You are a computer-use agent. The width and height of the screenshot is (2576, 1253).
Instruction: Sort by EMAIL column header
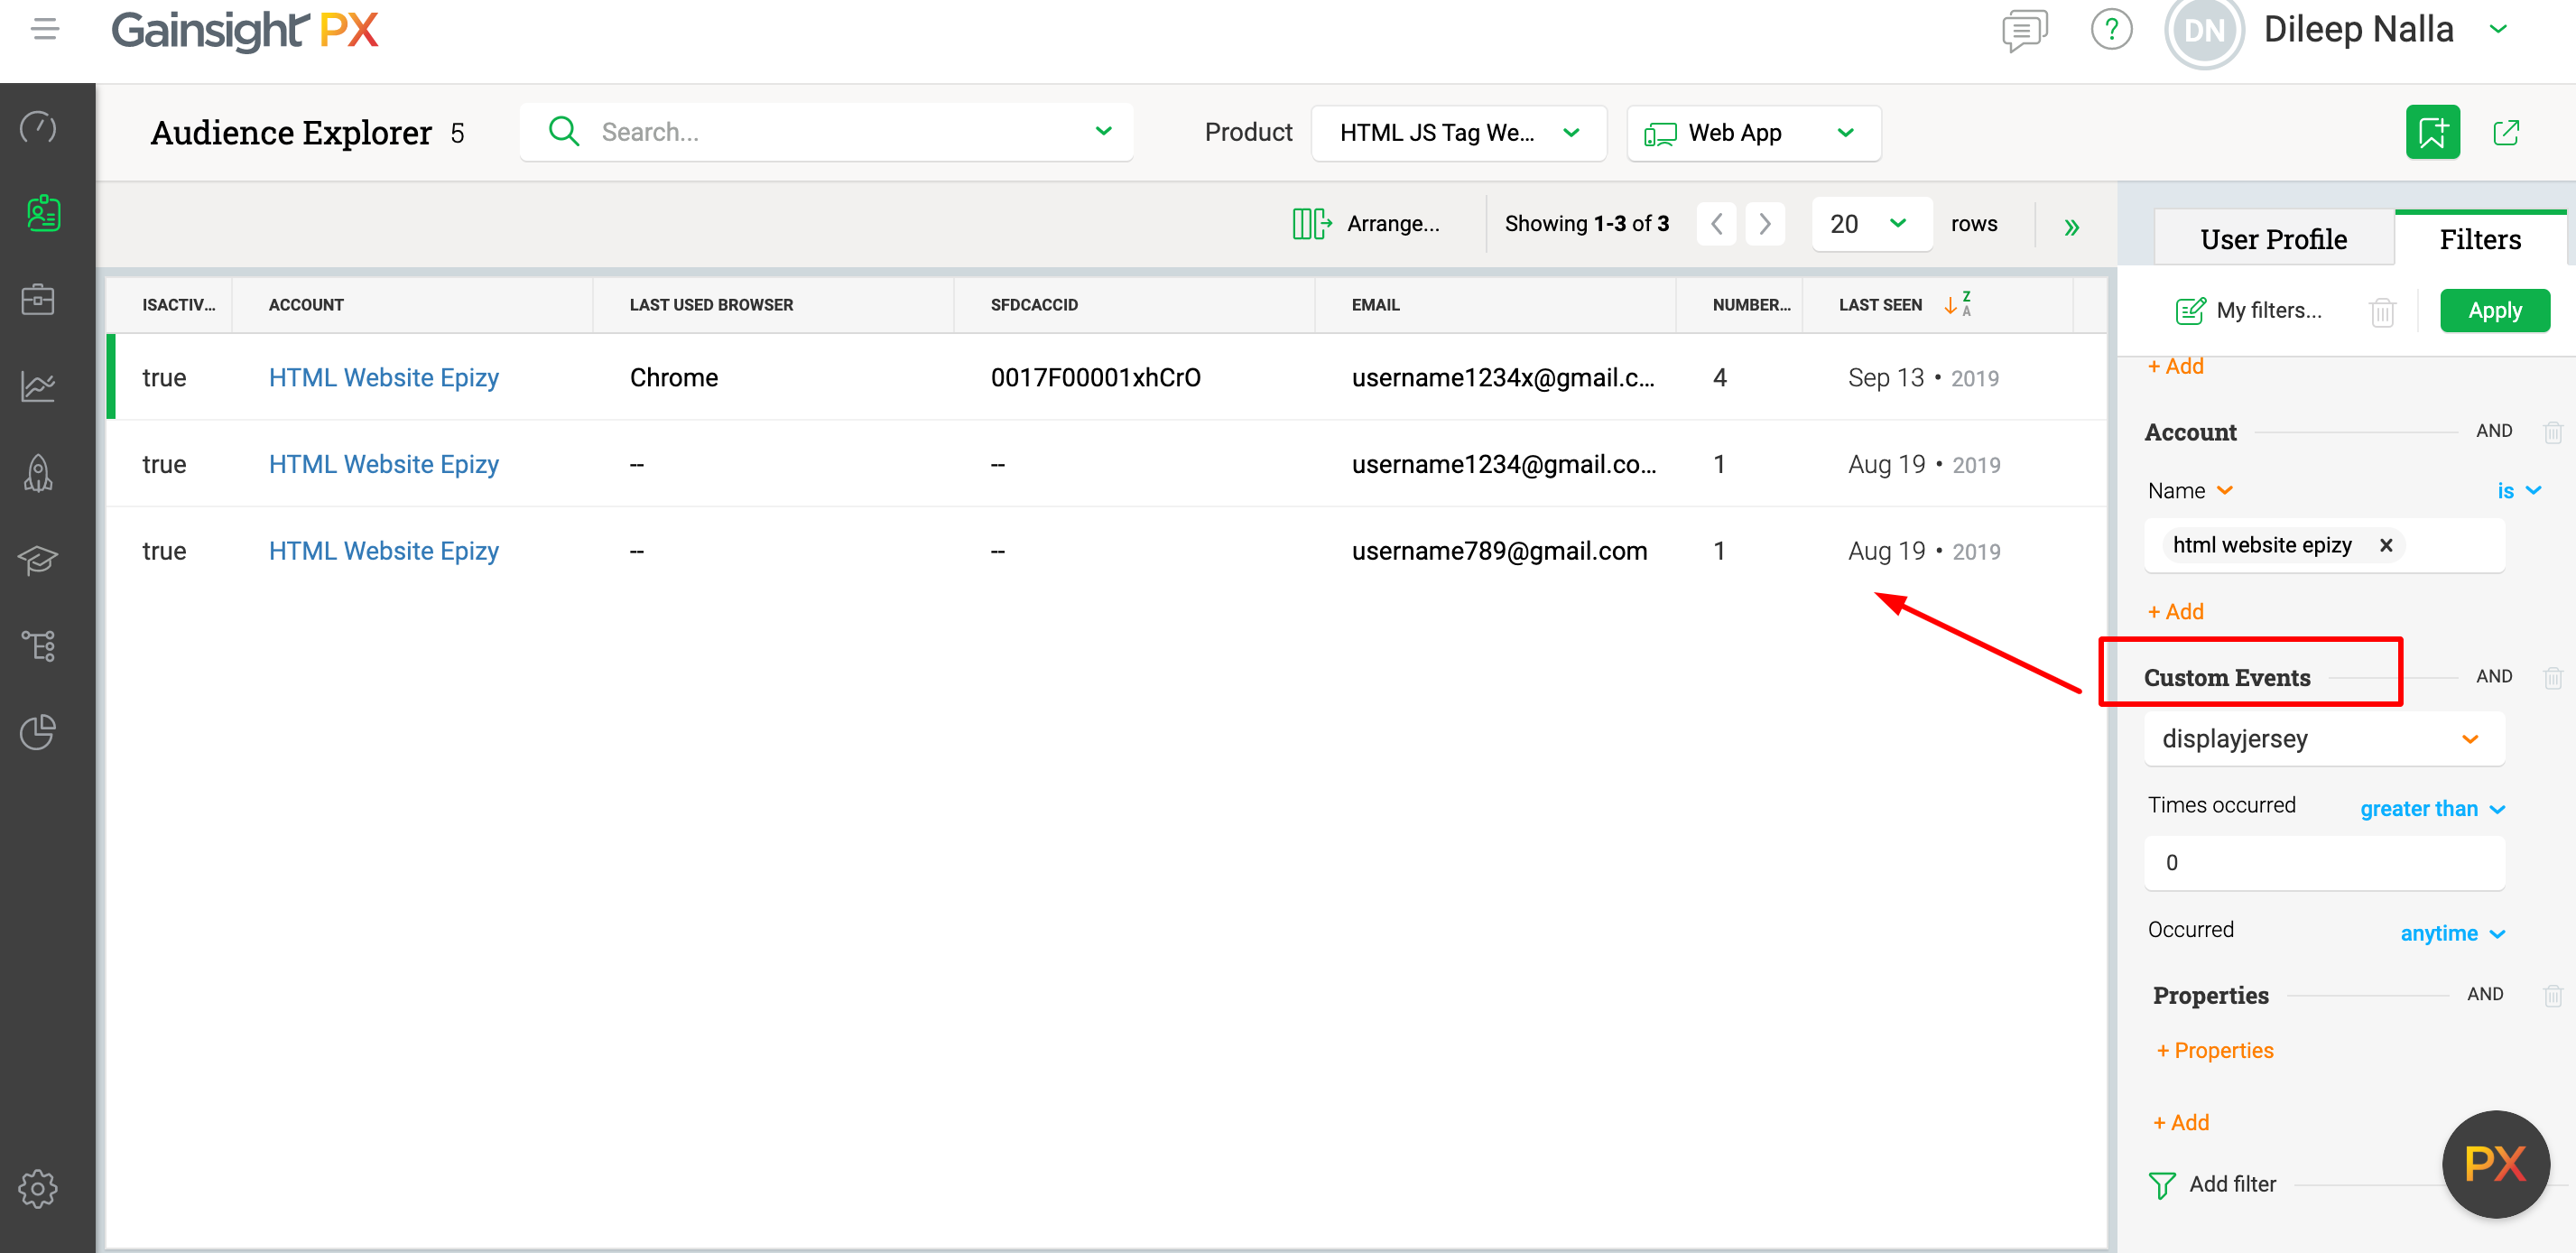pos(1375,305)
